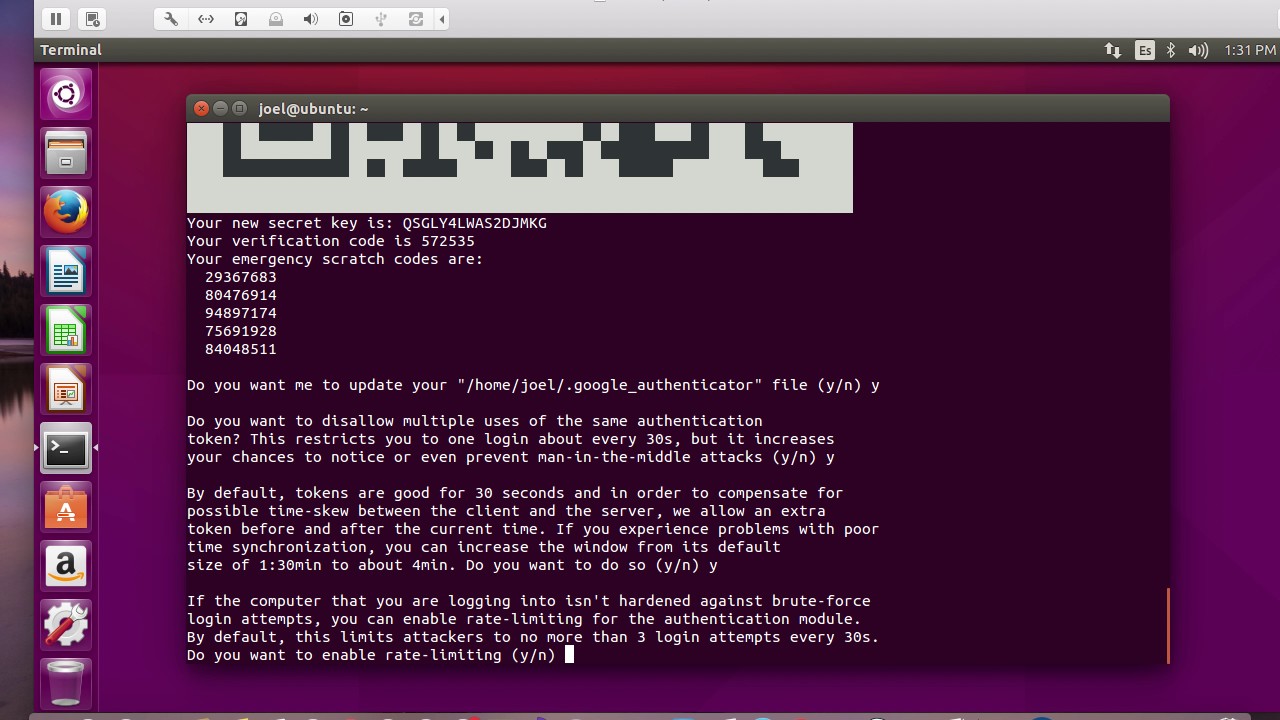
Task: Close the joel@ubuntu terminal window
Action: [201, 108]
